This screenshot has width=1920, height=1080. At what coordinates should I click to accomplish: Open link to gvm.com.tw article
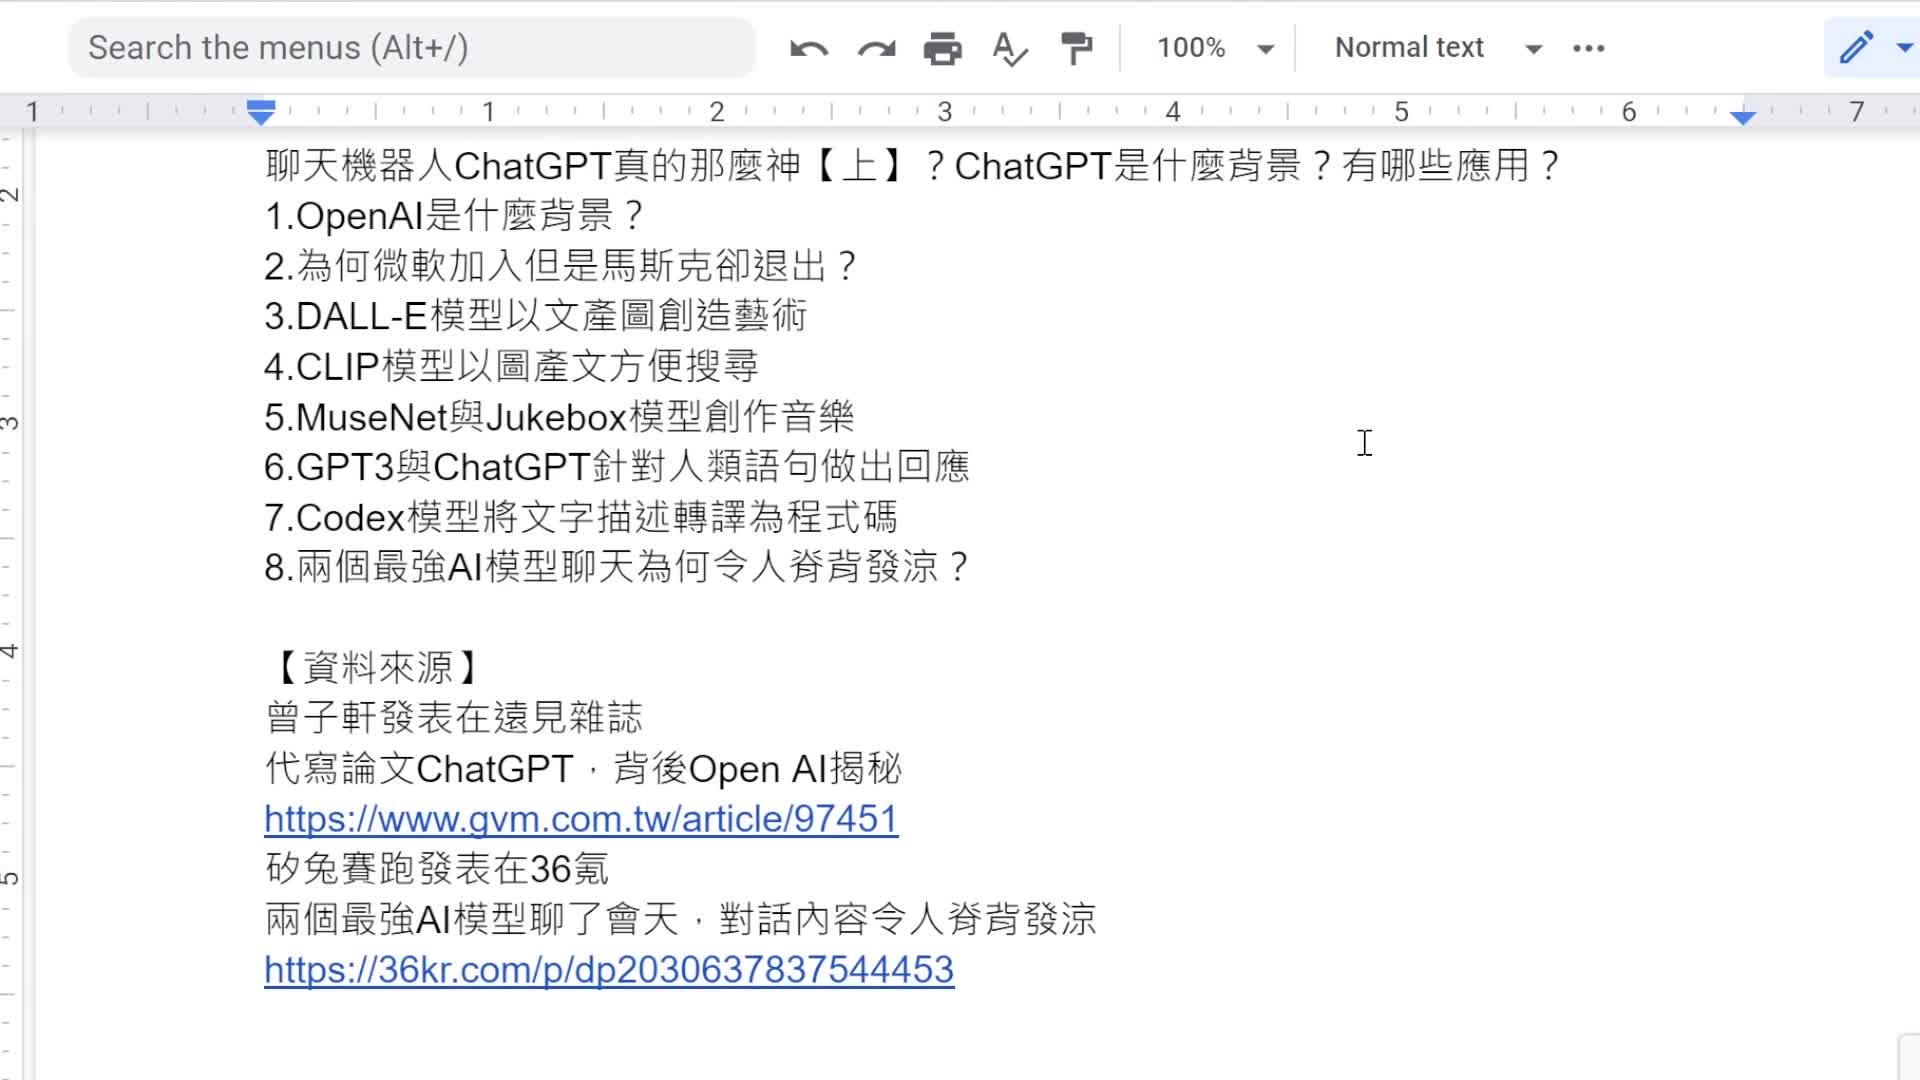point(580,818)
